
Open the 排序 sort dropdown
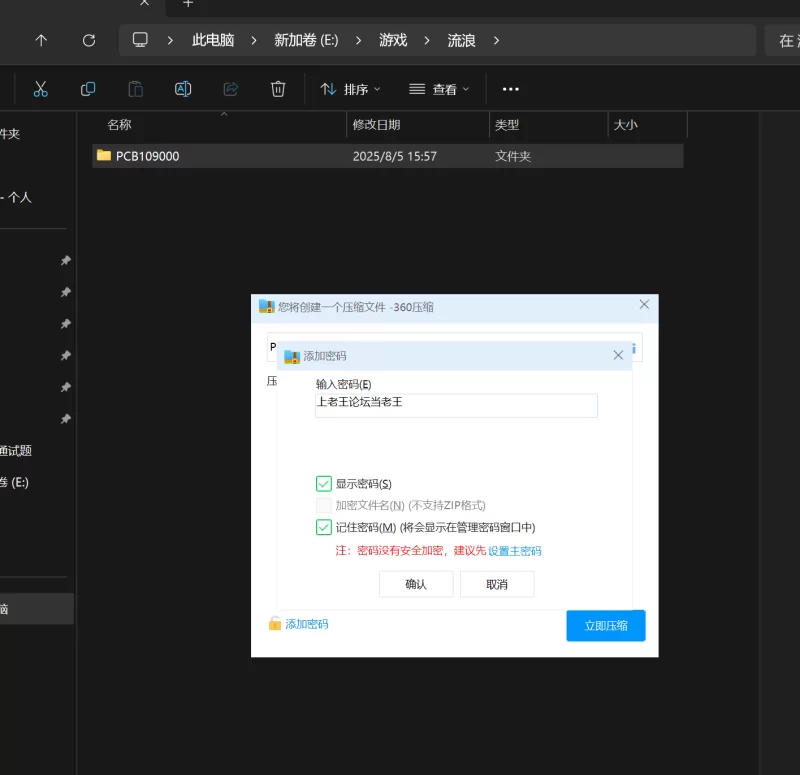[x=350, y=89]
